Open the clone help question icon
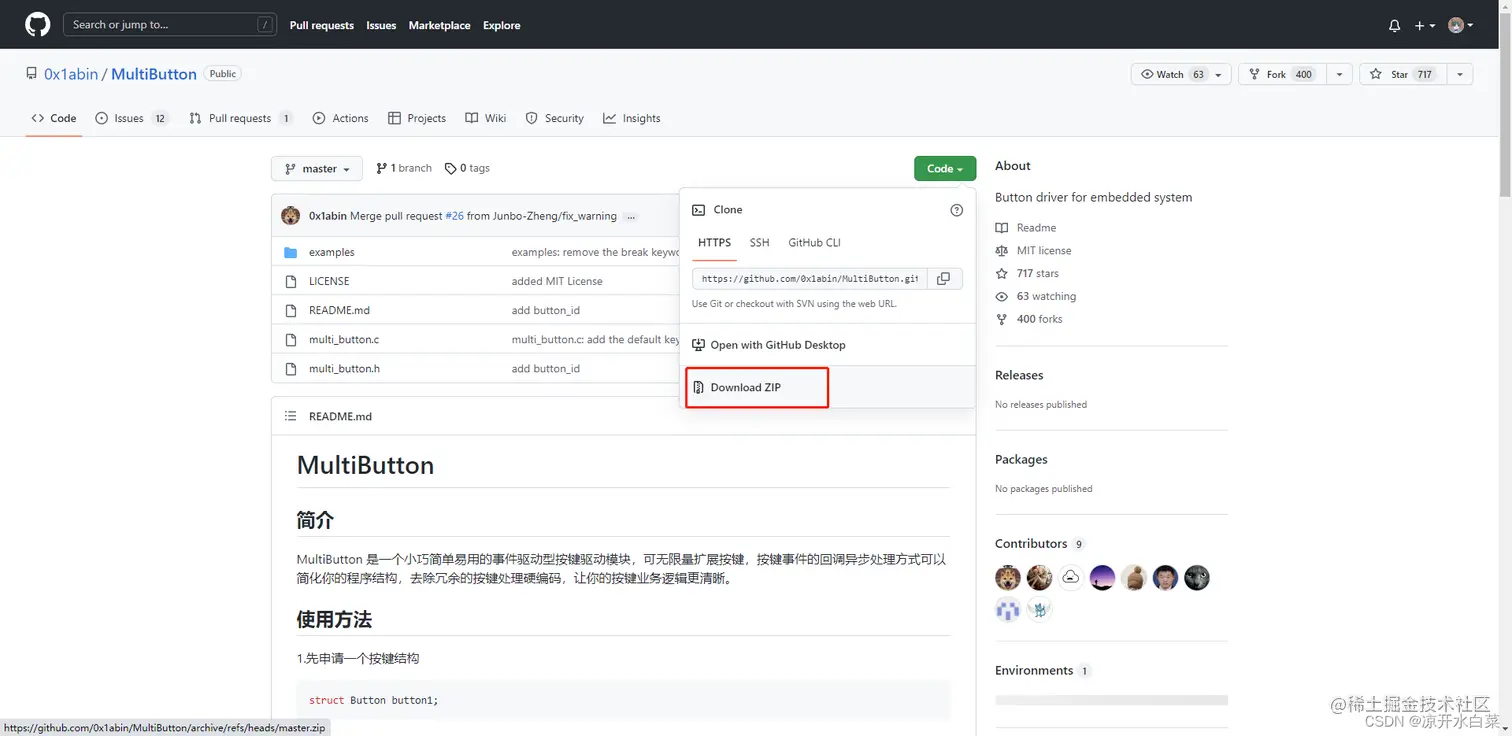The width and height of the screenshot is (1512, 736). (956, 210)
